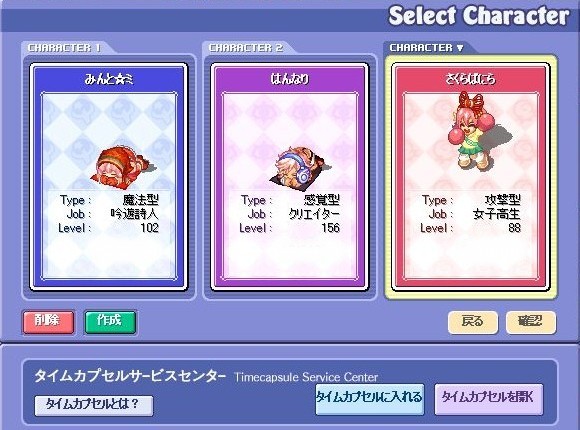Click the 戻る back button
This screenshot has width=580, height=430.
(x=473, y=322)
